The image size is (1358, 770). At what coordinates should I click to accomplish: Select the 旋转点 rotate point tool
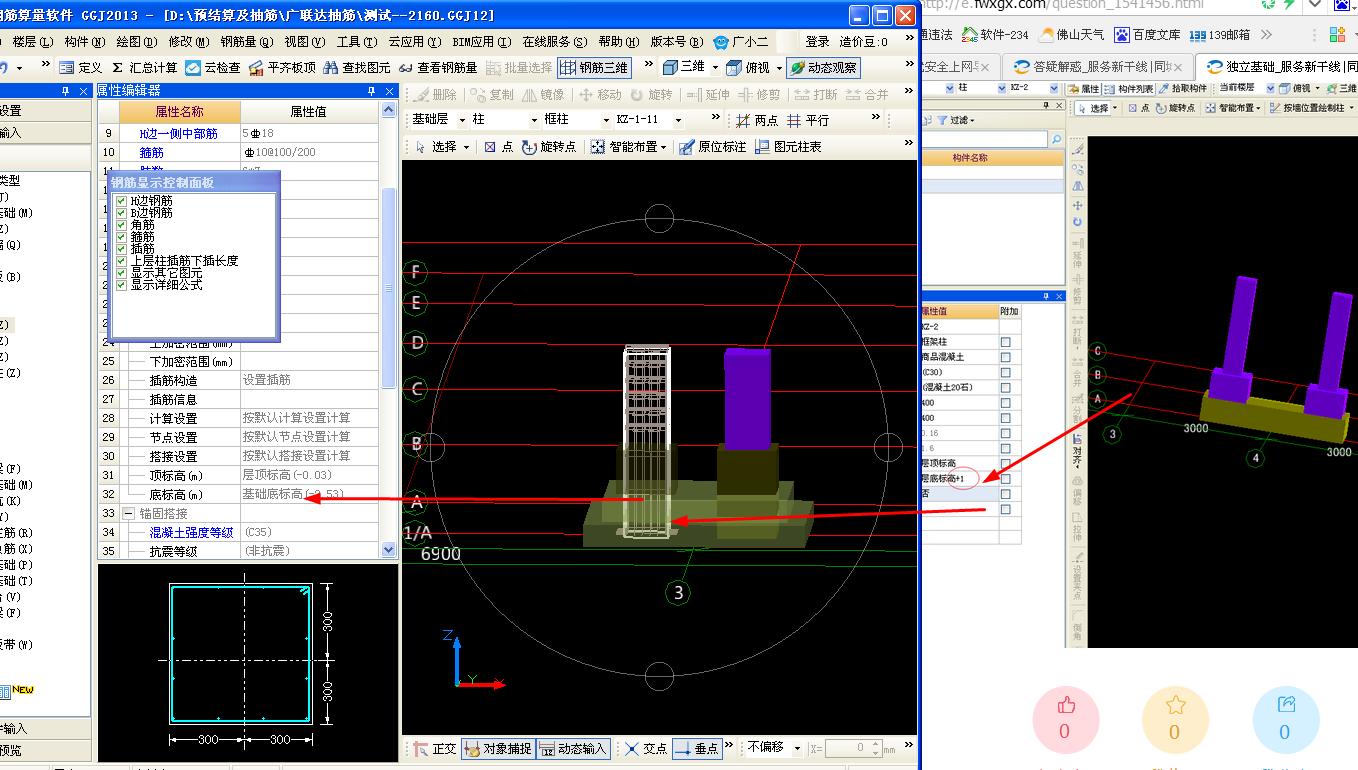point(549,147)
